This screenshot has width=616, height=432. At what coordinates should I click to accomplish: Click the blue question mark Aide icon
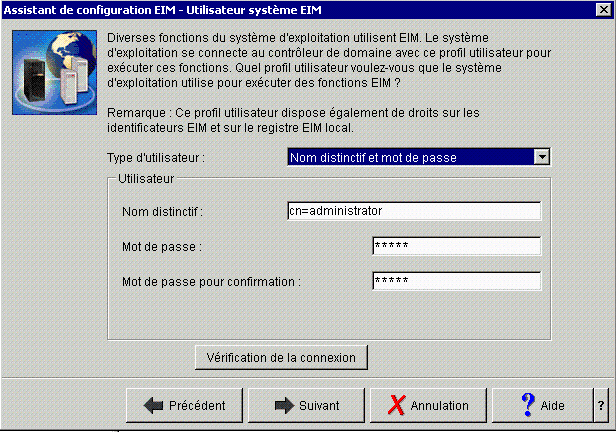528,405
